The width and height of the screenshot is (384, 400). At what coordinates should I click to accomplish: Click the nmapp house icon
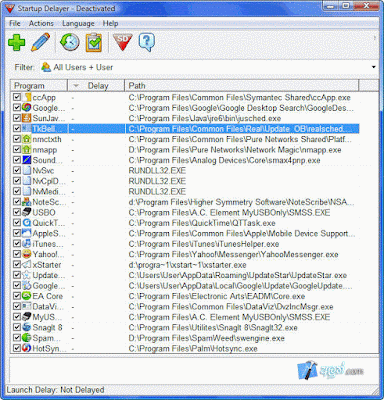27,150
